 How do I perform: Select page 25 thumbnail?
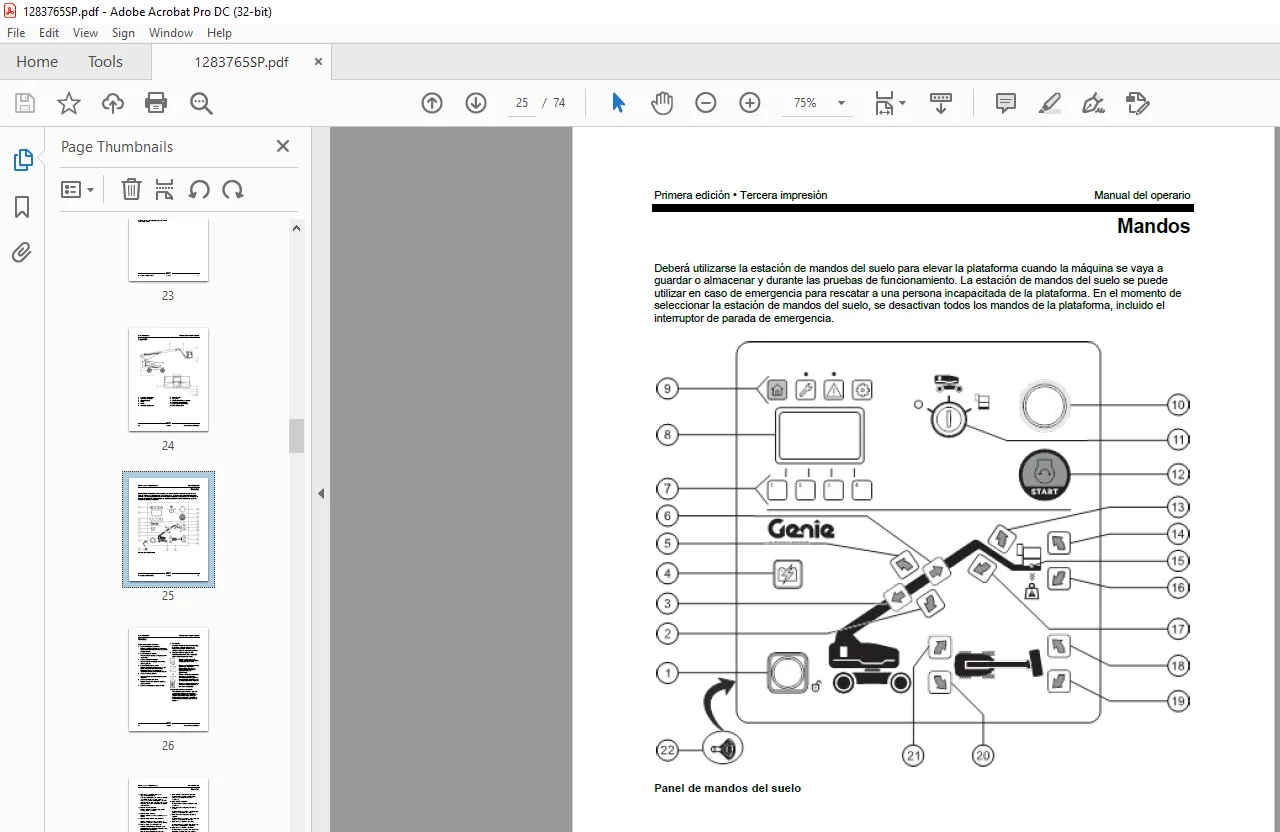coord(168,529)
